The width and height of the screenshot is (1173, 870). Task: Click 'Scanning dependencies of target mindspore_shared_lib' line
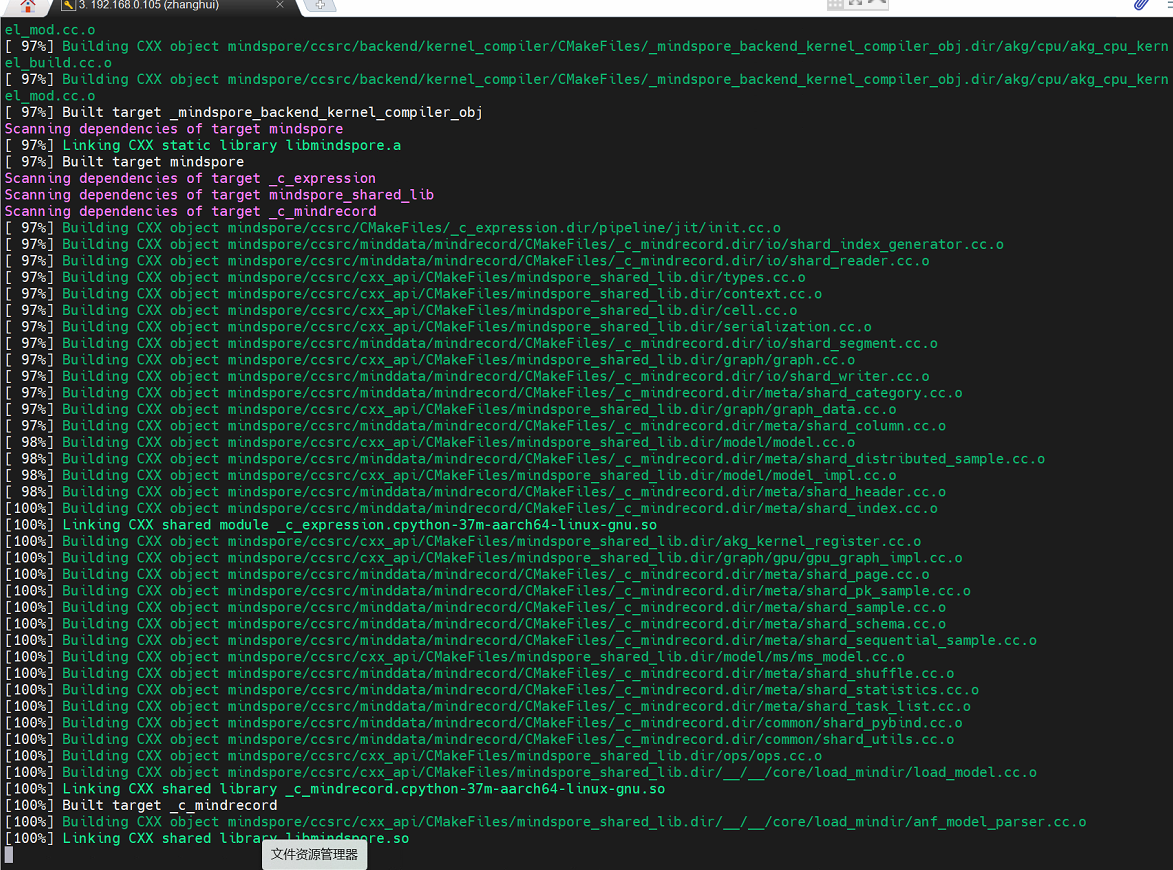coord(219,194)
